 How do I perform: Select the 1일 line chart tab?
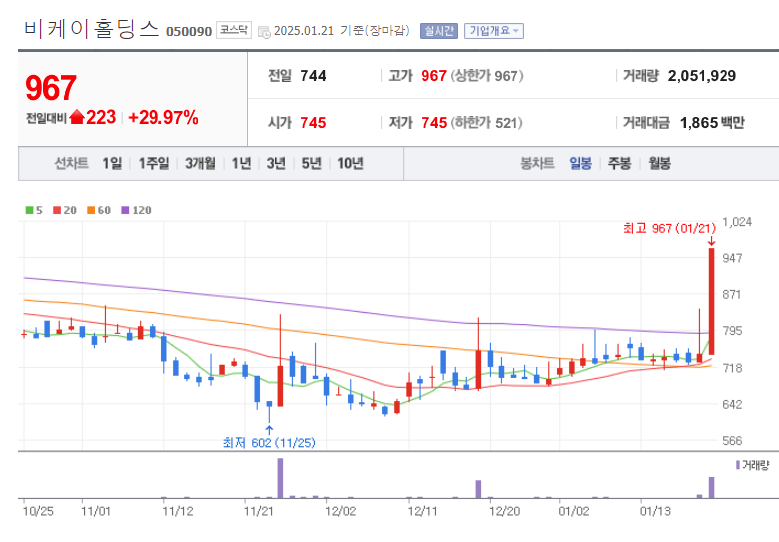point(112,163)
